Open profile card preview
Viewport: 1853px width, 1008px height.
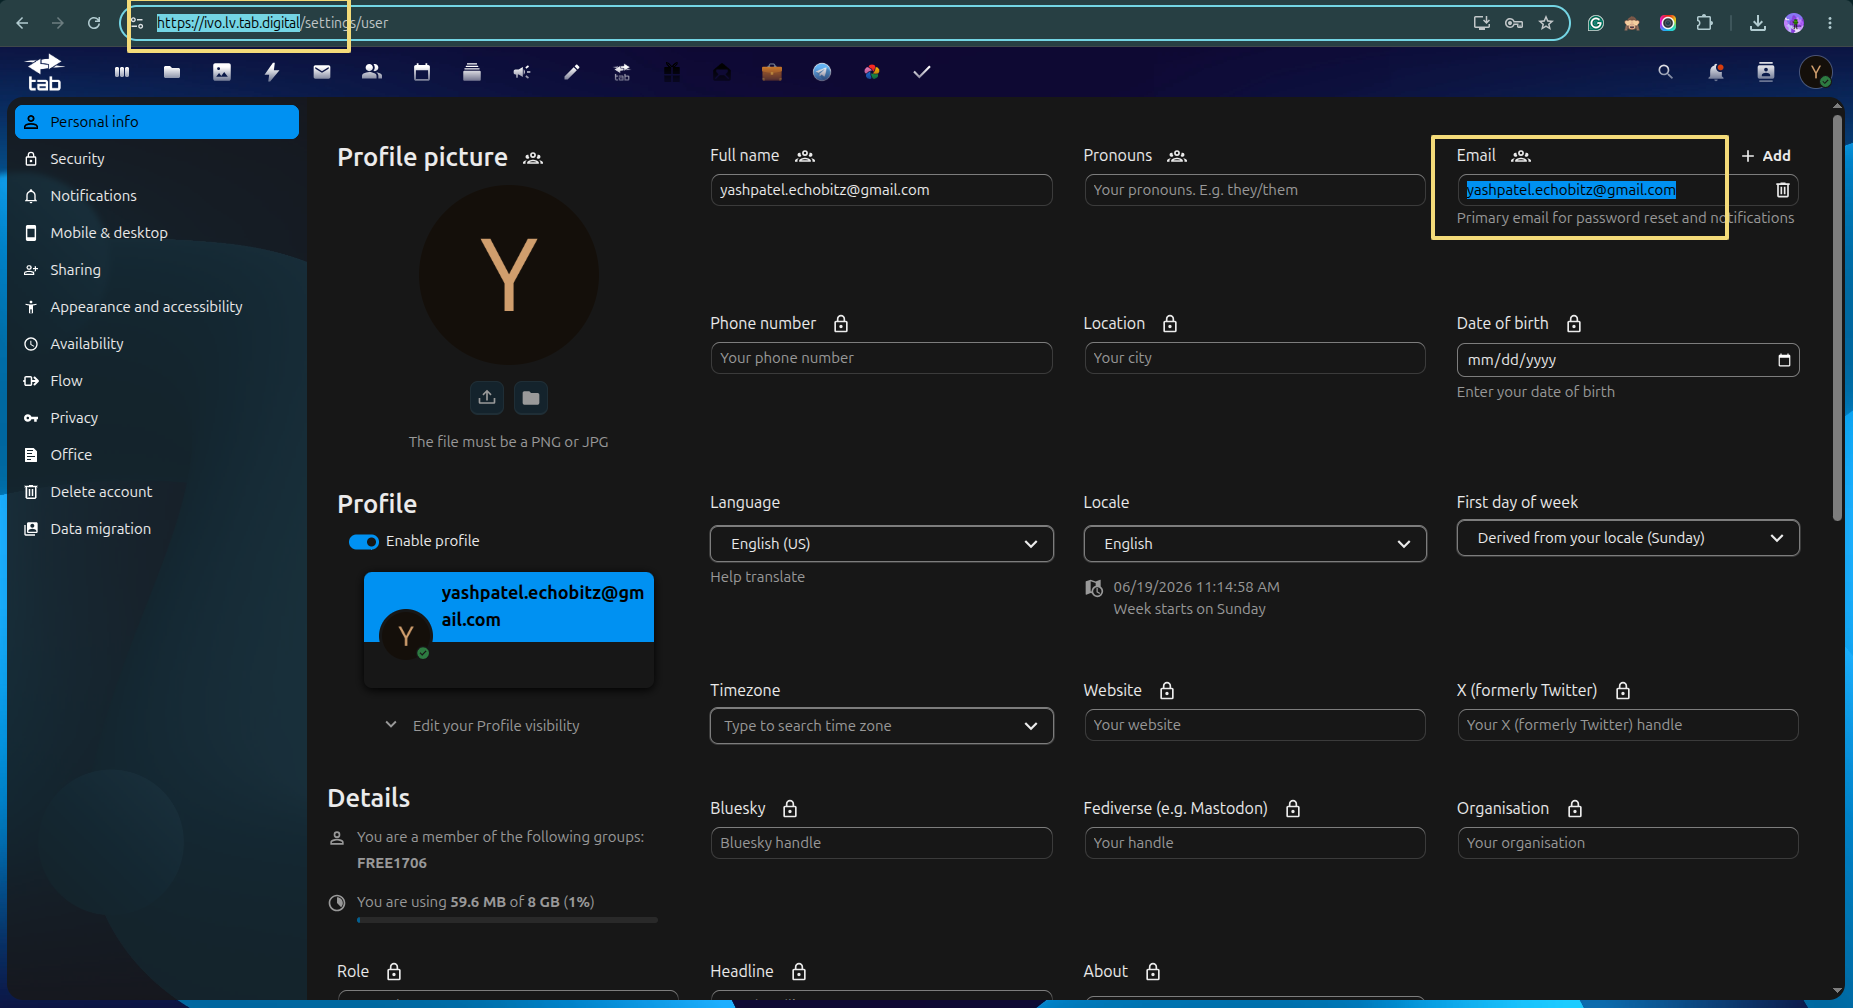coord(509,630)
